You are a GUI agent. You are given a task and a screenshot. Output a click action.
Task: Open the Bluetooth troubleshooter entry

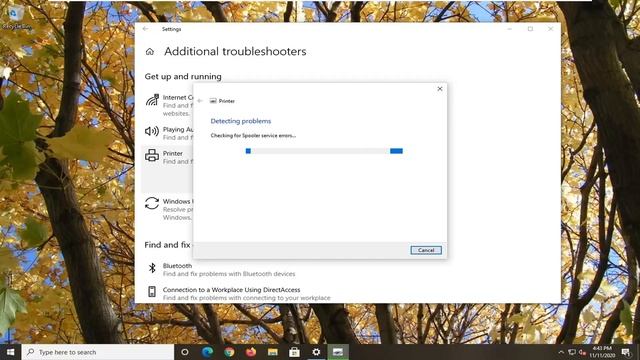(229, 270)
